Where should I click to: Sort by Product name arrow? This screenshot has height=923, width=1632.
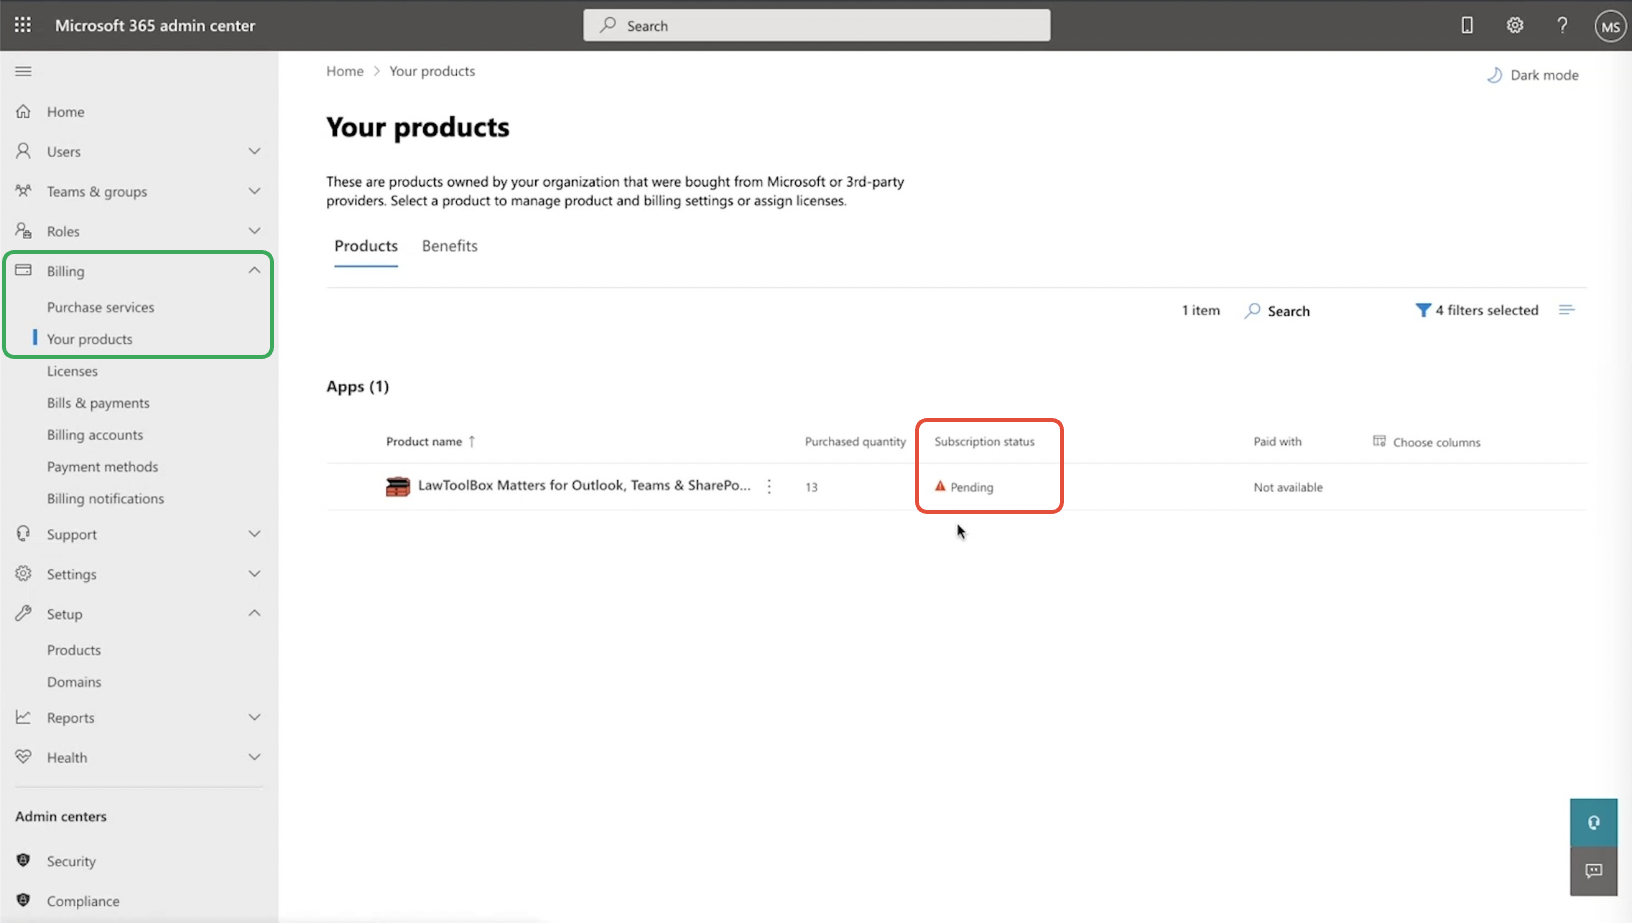pos(472,441)
